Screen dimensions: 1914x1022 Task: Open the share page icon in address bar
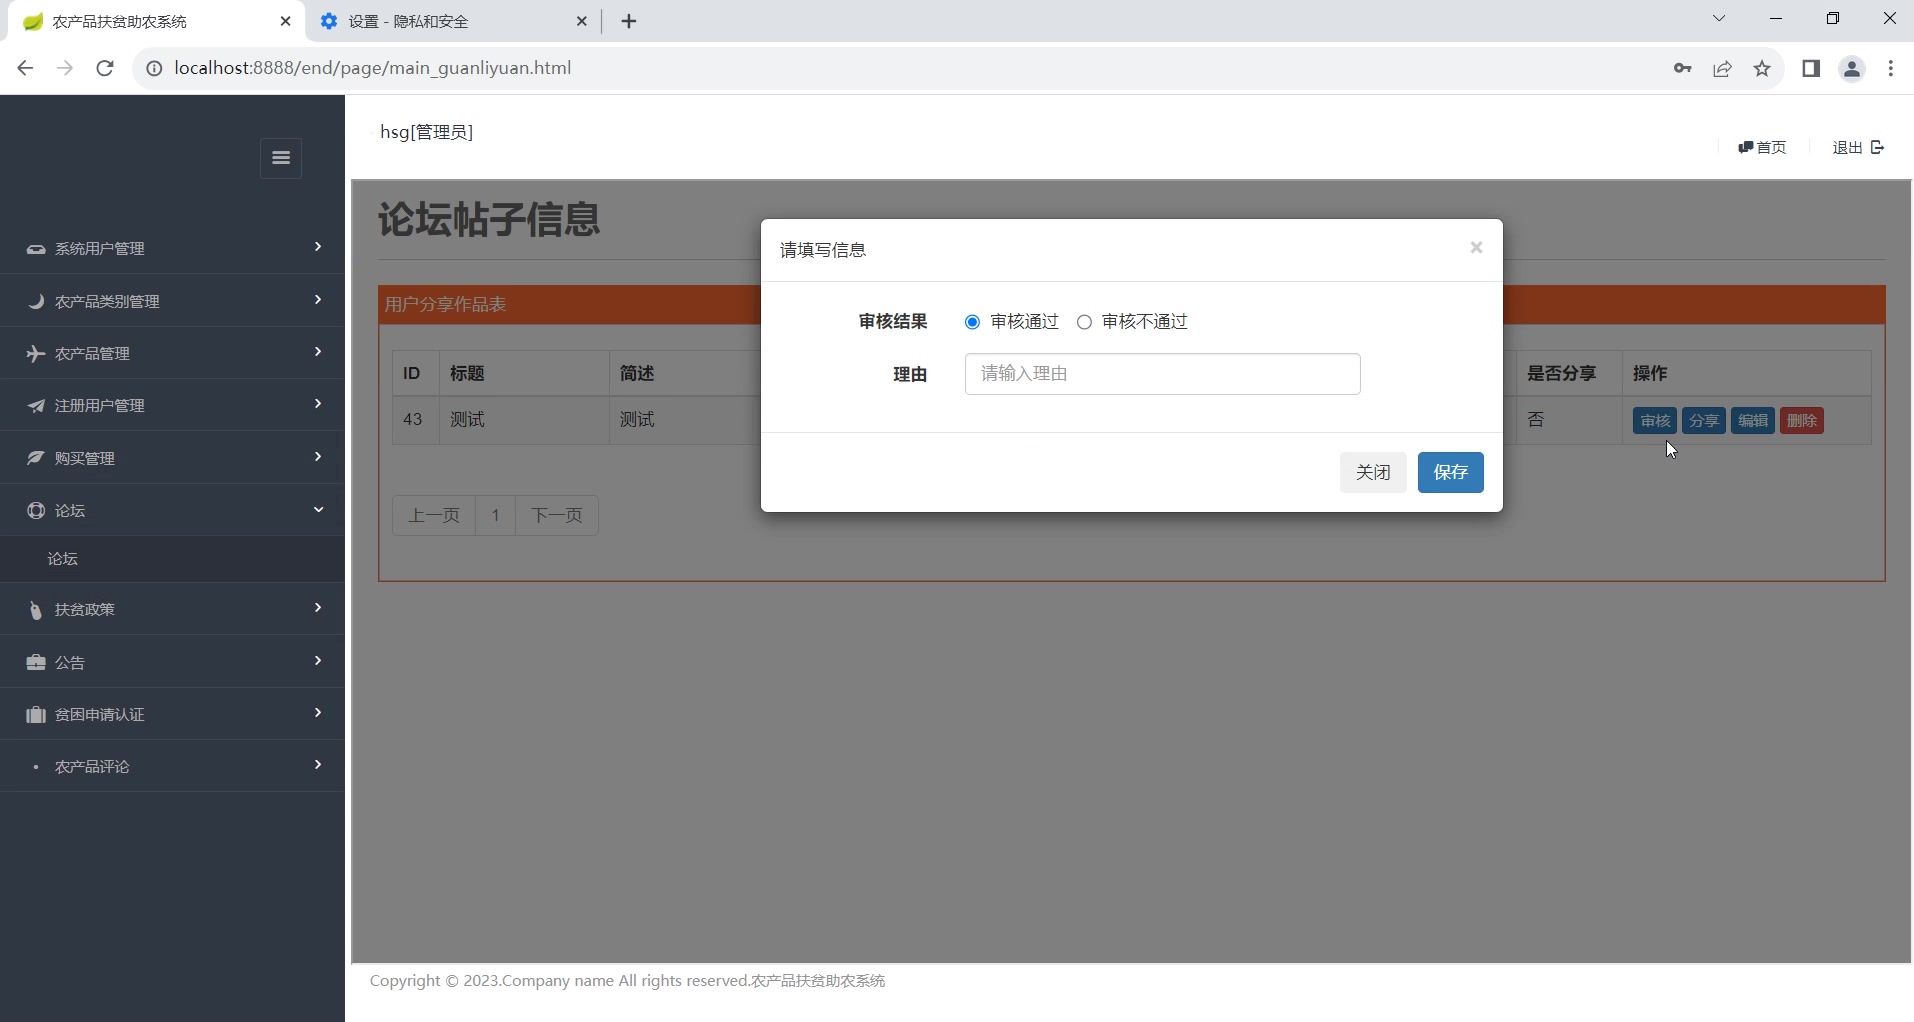tap(1722, 68)
